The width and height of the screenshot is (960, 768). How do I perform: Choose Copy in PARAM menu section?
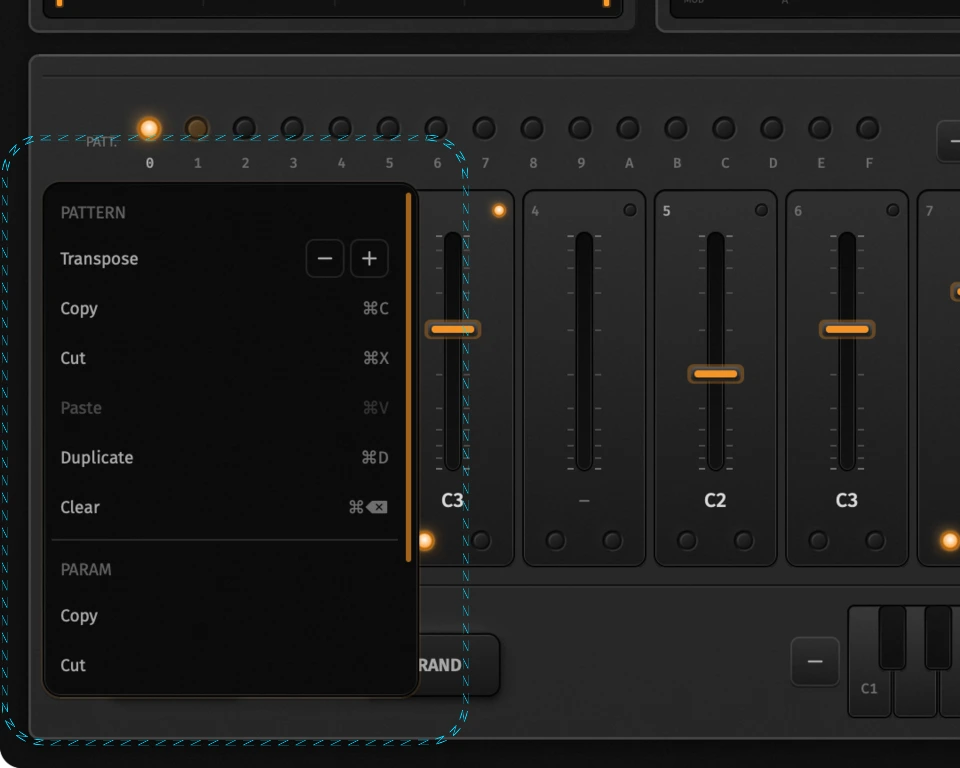point(225,616)
